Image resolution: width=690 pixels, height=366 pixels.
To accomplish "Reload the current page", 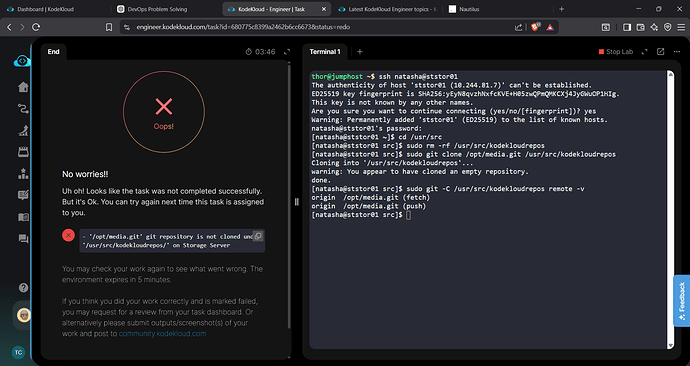I will tap(36, 27).
